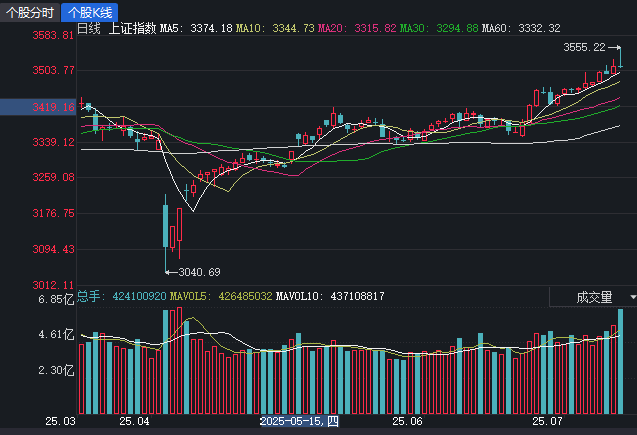637x435 pixels.
Task: Click the 25.03 date axis label
Action: (61, 421)
